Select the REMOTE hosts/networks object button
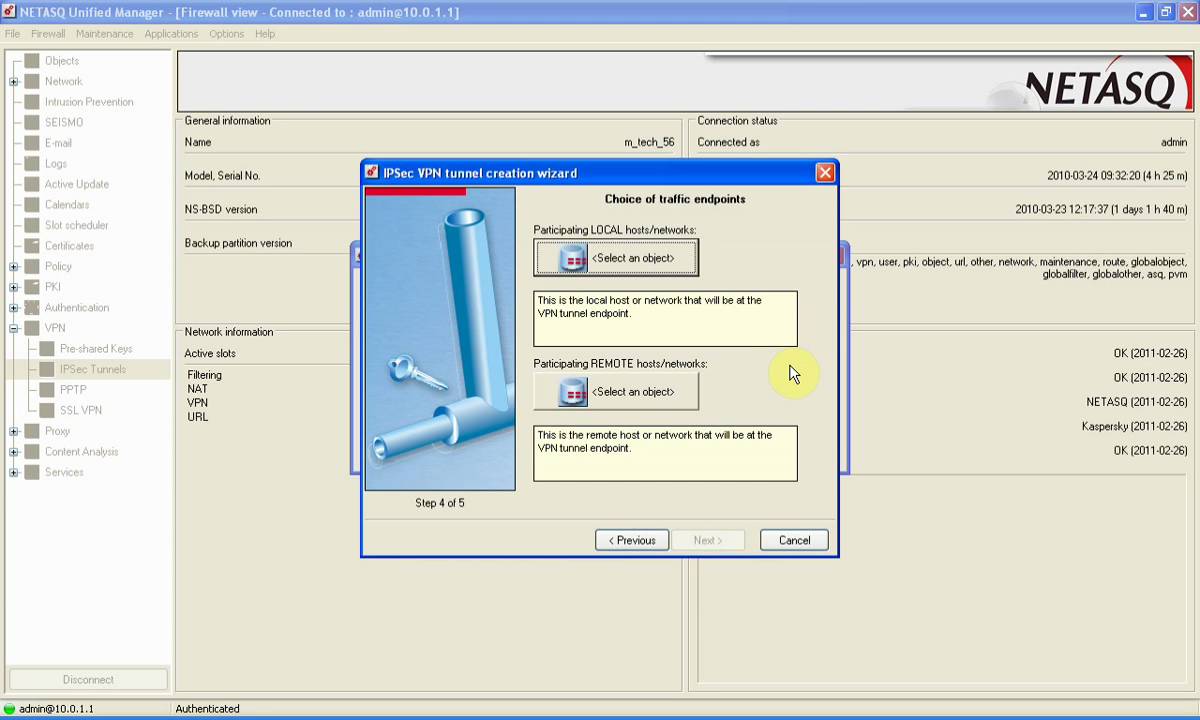Screen dimensions: 1200x720 point(616,392)
